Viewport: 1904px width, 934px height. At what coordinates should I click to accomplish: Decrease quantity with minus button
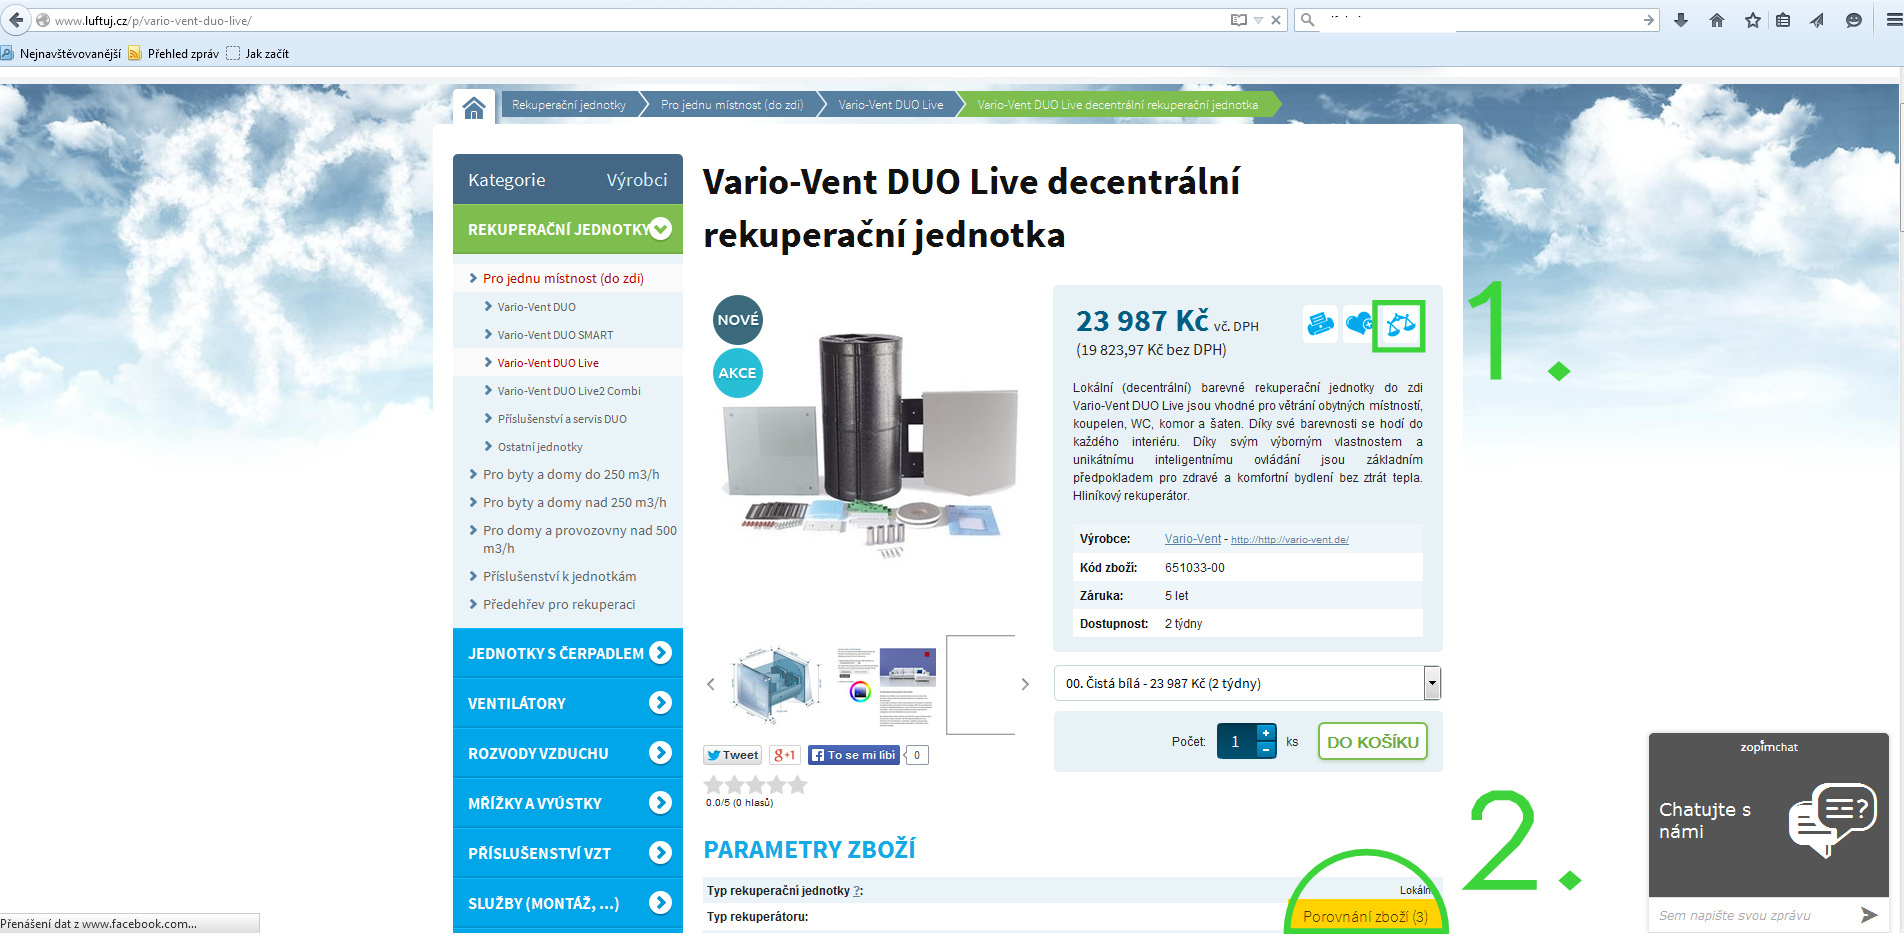tap(1266, 749)
